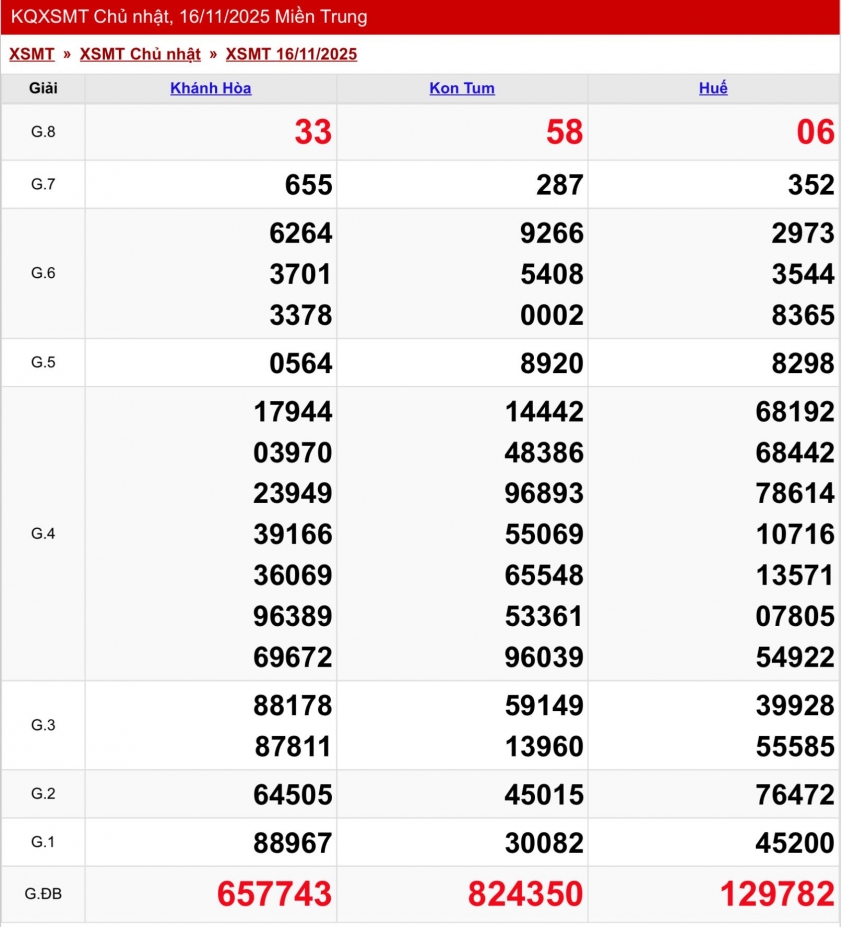
Task: Click Kon Tum G.1 number 30082
Action: point(544,843)
